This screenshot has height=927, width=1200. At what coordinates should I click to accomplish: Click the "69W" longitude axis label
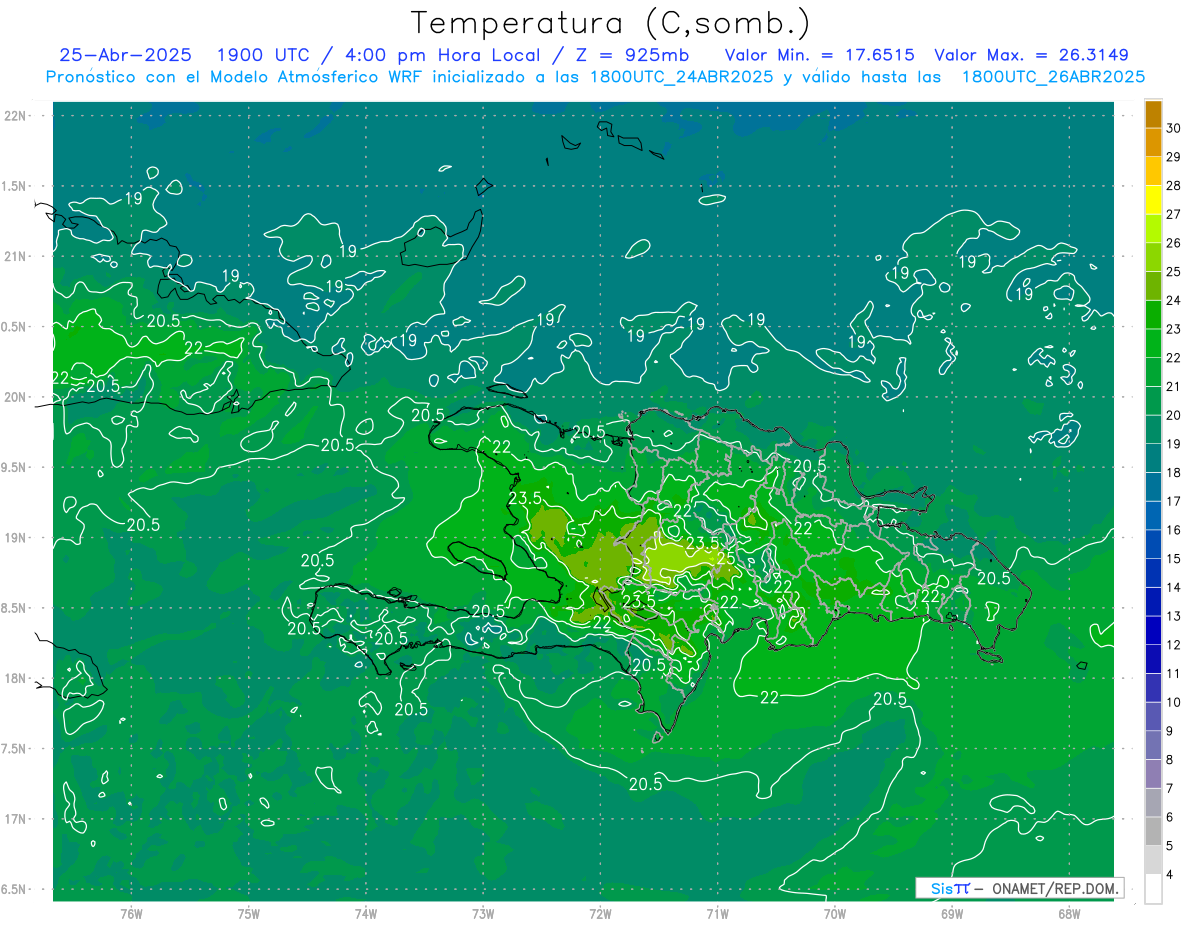(952, 913)
